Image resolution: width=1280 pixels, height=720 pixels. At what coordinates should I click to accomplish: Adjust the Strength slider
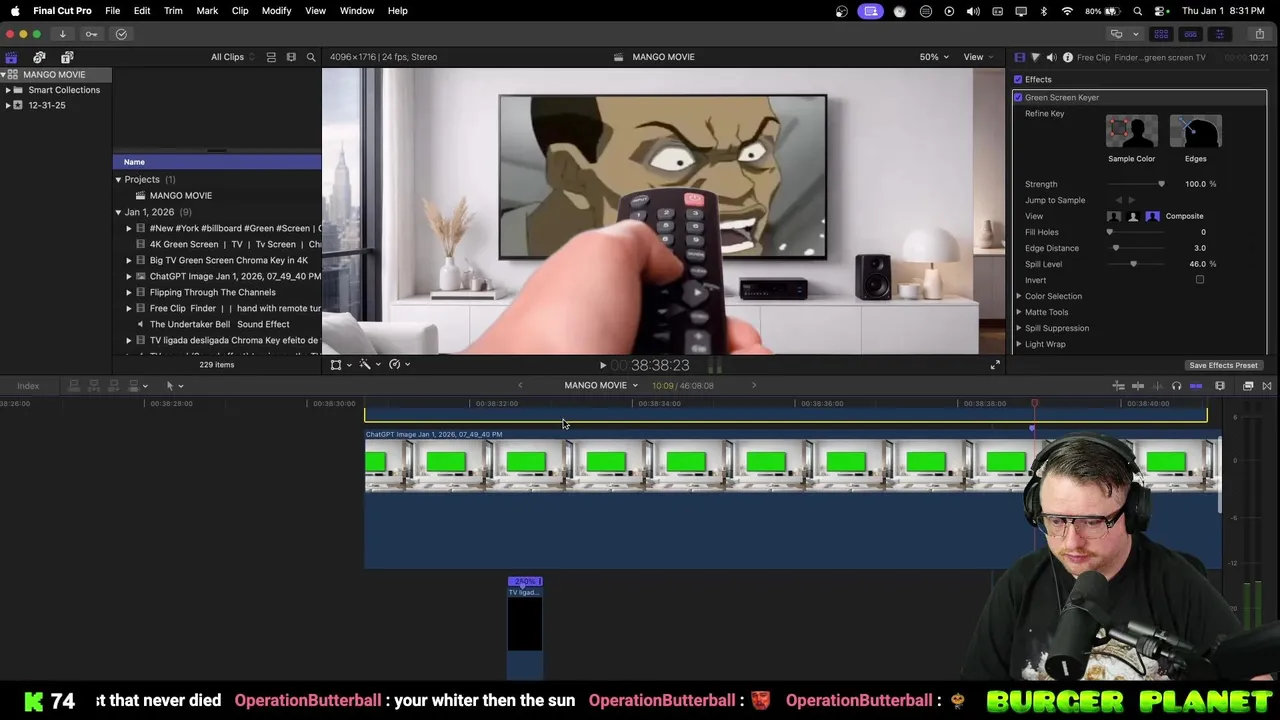click(x=1135, y=184)
